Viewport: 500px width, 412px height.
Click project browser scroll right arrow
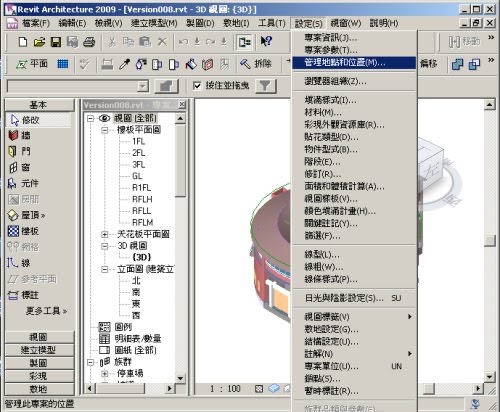[170, 388]
